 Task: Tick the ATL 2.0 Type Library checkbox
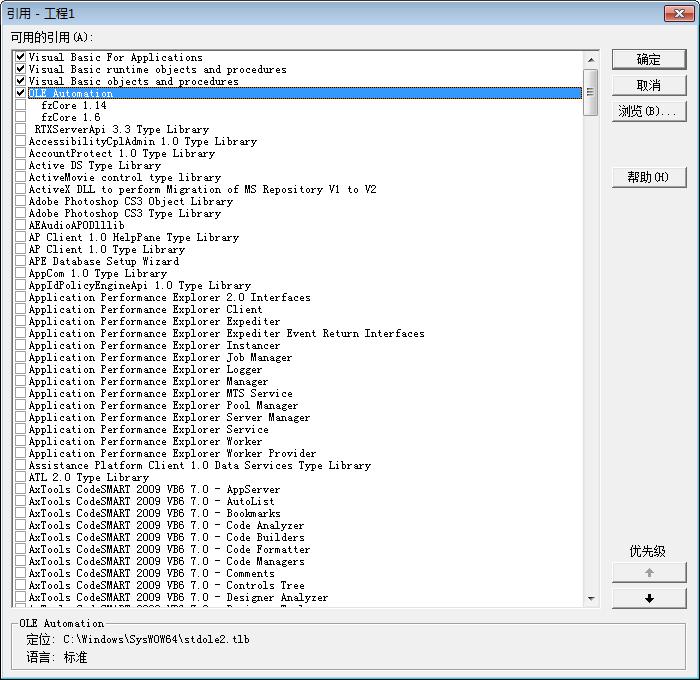[x=21, y=478]
